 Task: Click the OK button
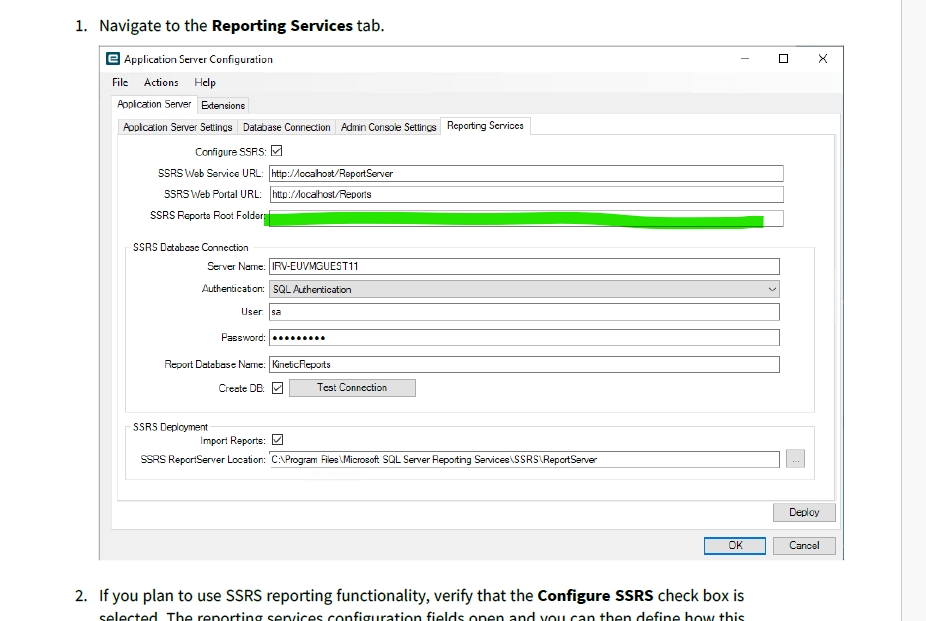pos(735,545)
